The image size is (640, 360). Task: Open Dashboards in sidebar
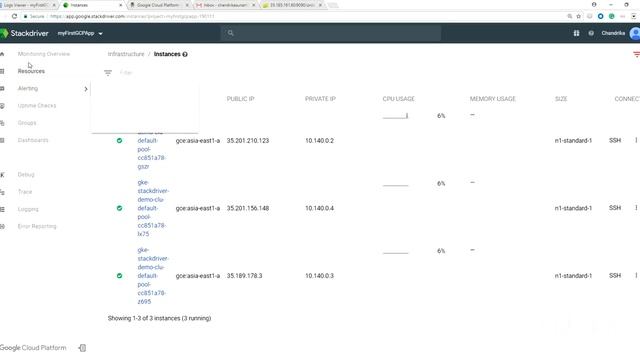[33, 140]
